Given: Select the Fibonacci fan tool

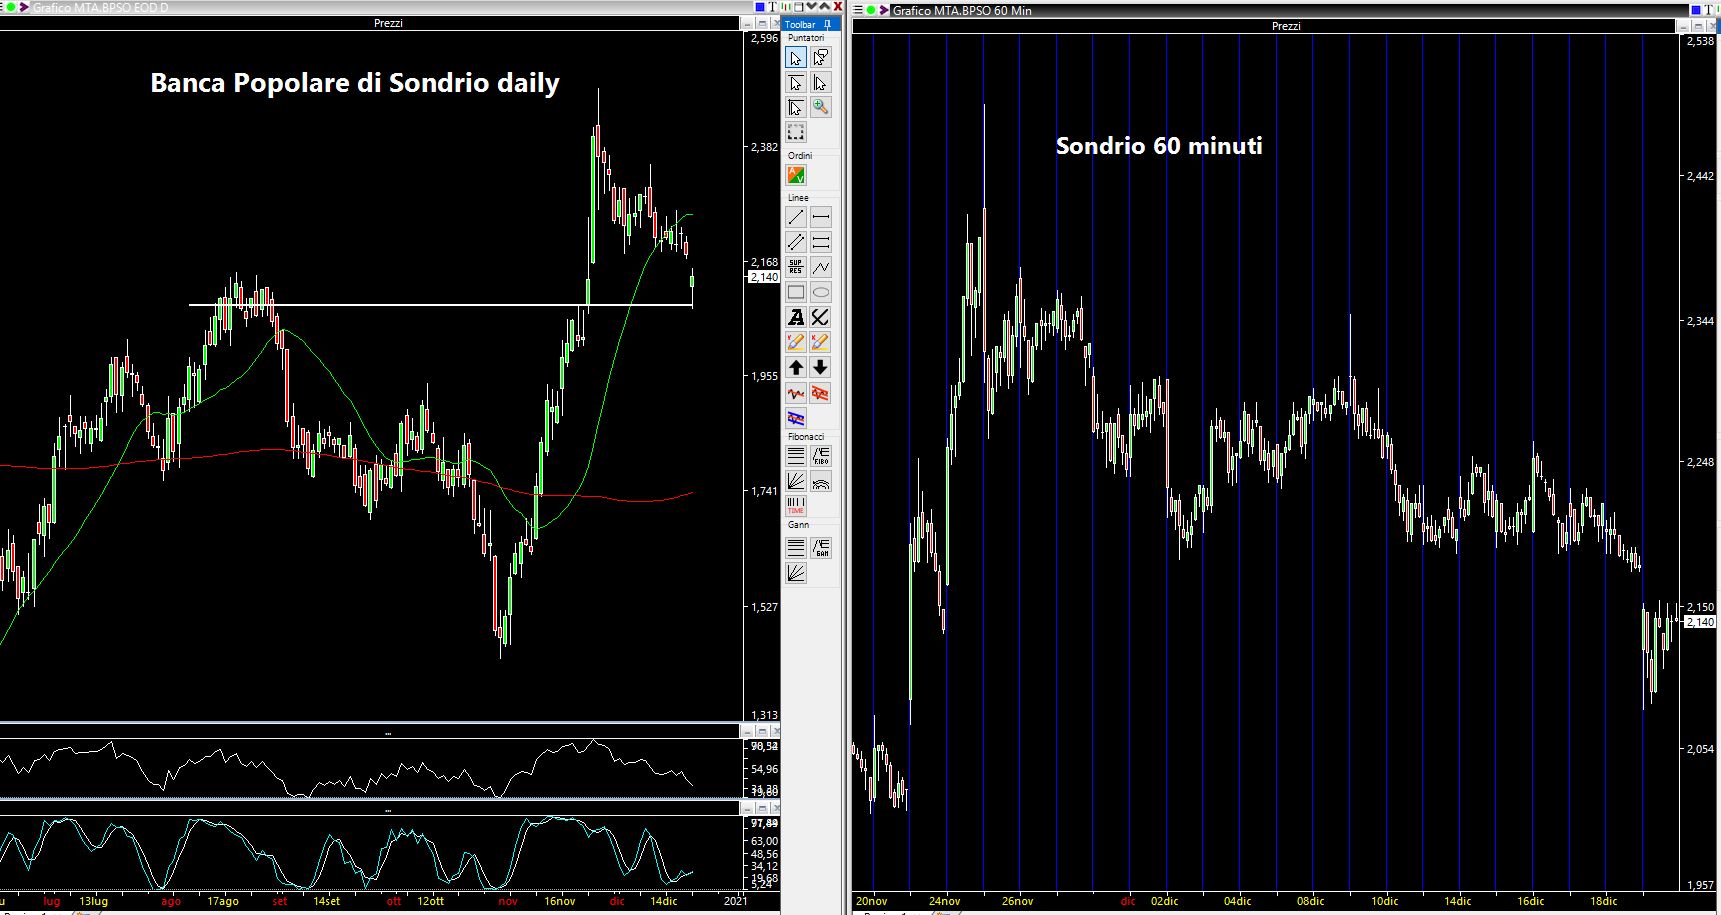Looking at the screenshot, I should coord(796,481).
